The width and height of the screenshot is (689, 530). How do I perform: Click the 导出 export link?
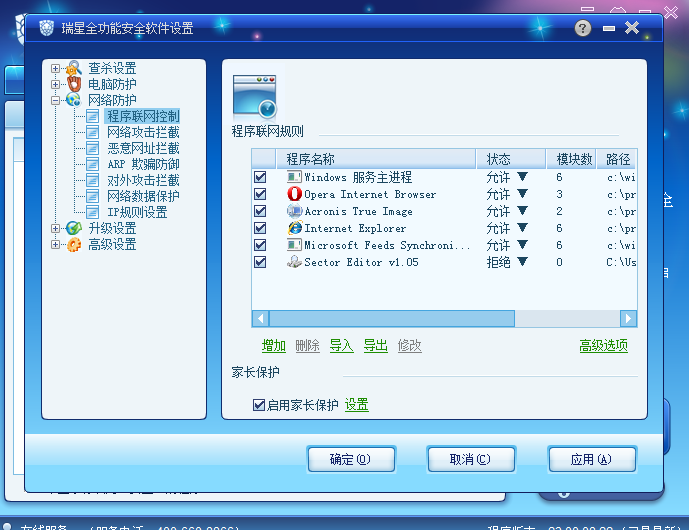point(376,346)
